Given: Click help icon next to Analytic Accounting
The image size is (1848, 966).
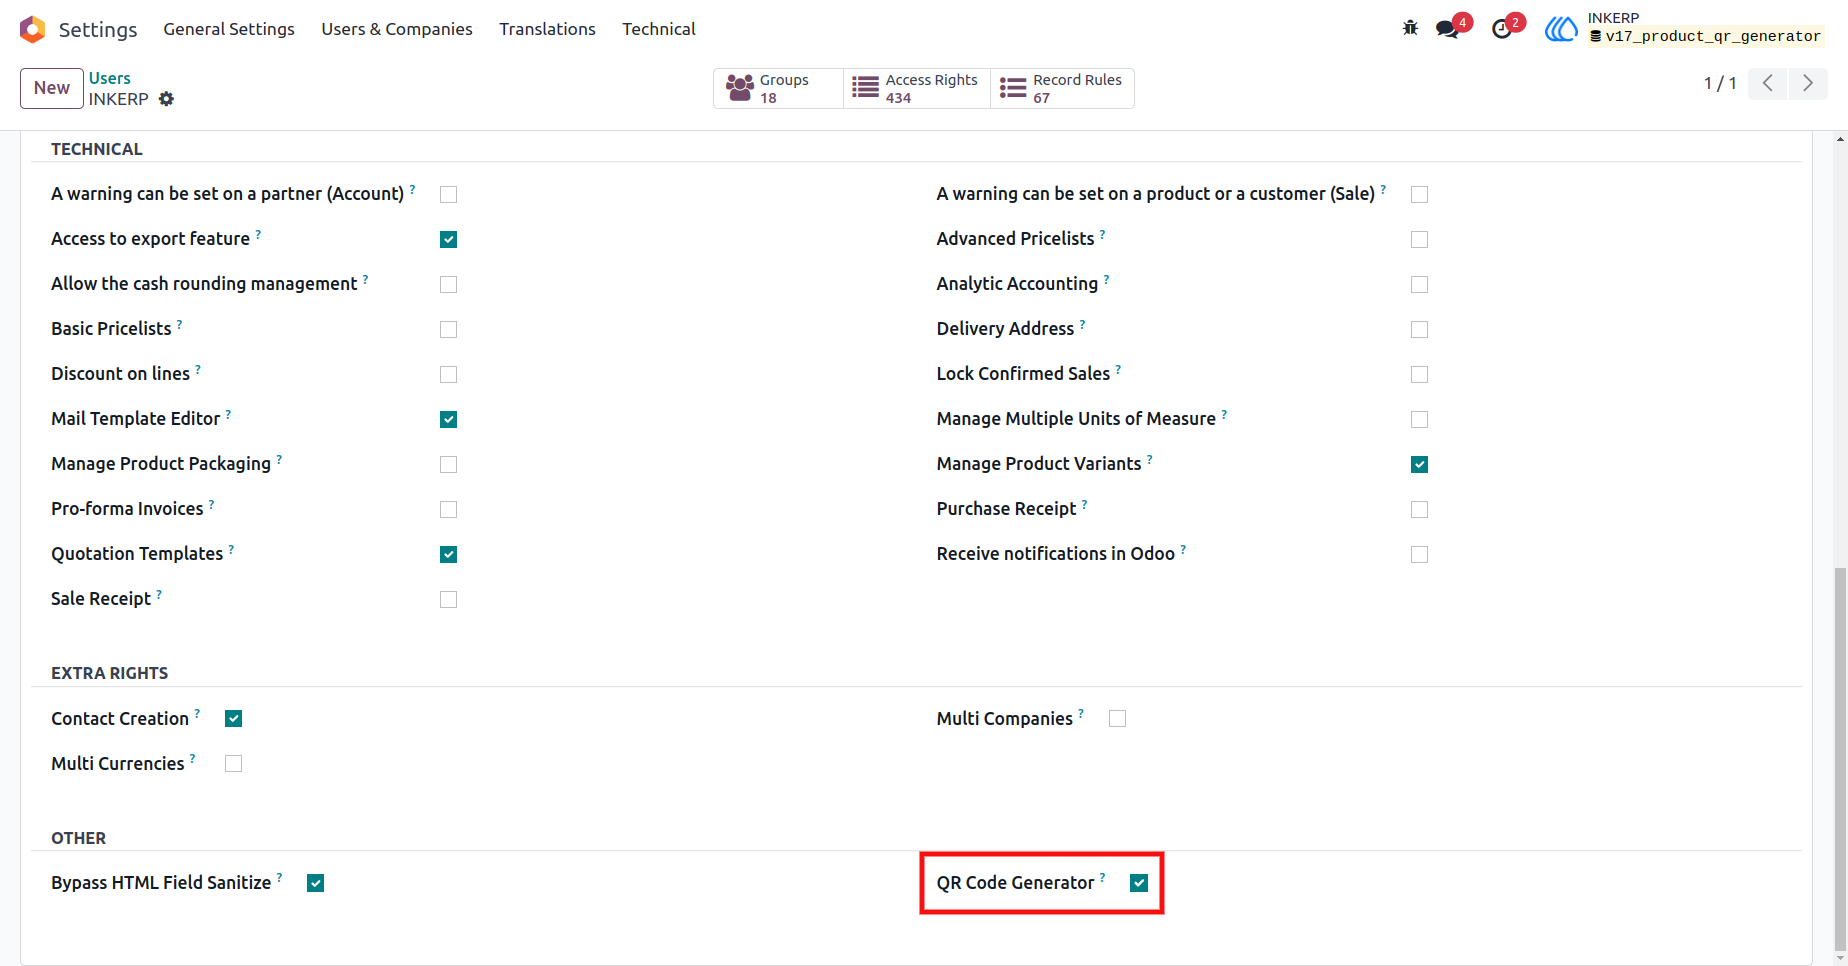Looking at the screenshot, I should click(x=1106, y=278).
